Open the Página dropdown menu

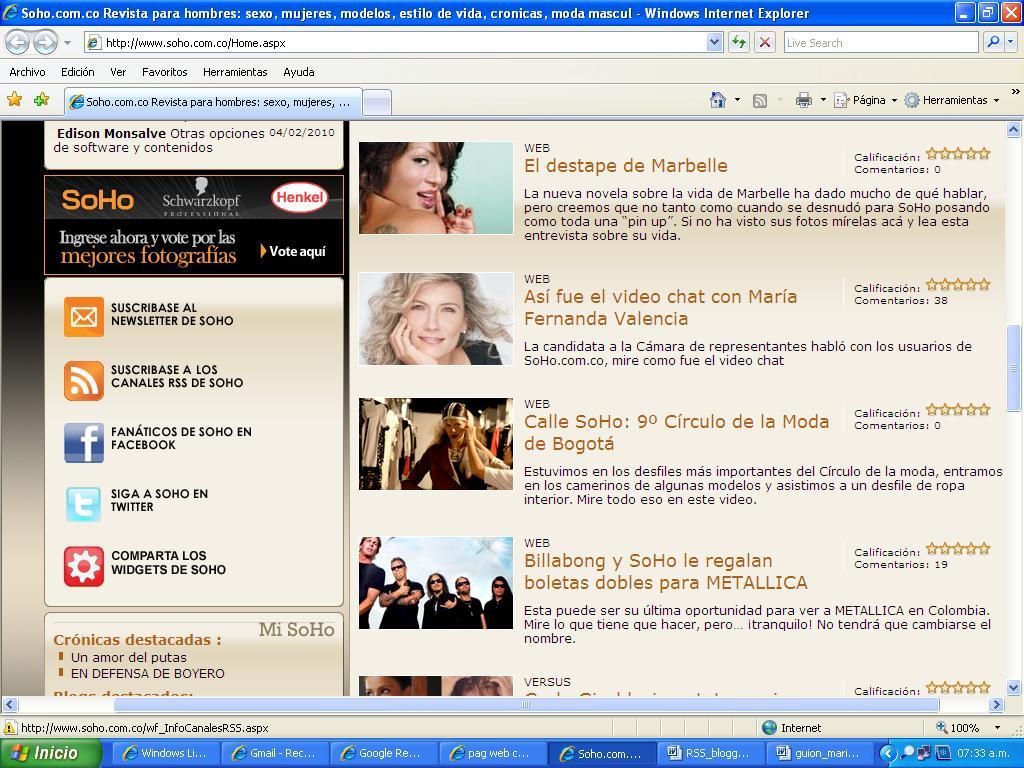coord(866,100)
